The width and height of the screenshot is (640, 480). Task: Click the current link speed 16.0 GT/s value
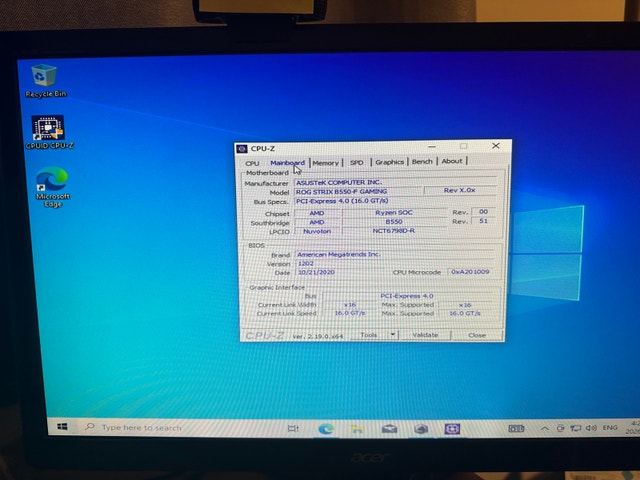point(350,313)
